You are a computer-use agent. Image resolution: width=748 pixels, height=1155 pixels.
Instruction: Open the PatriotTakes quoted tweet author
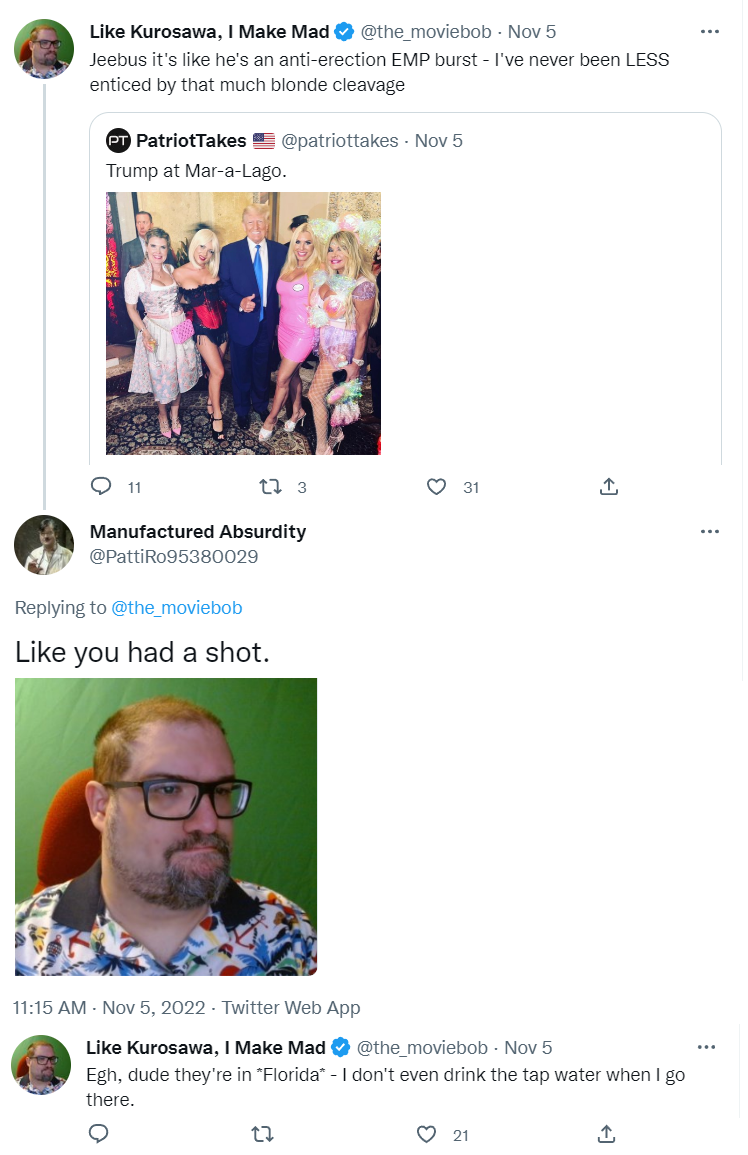click(x=190, y=141)
